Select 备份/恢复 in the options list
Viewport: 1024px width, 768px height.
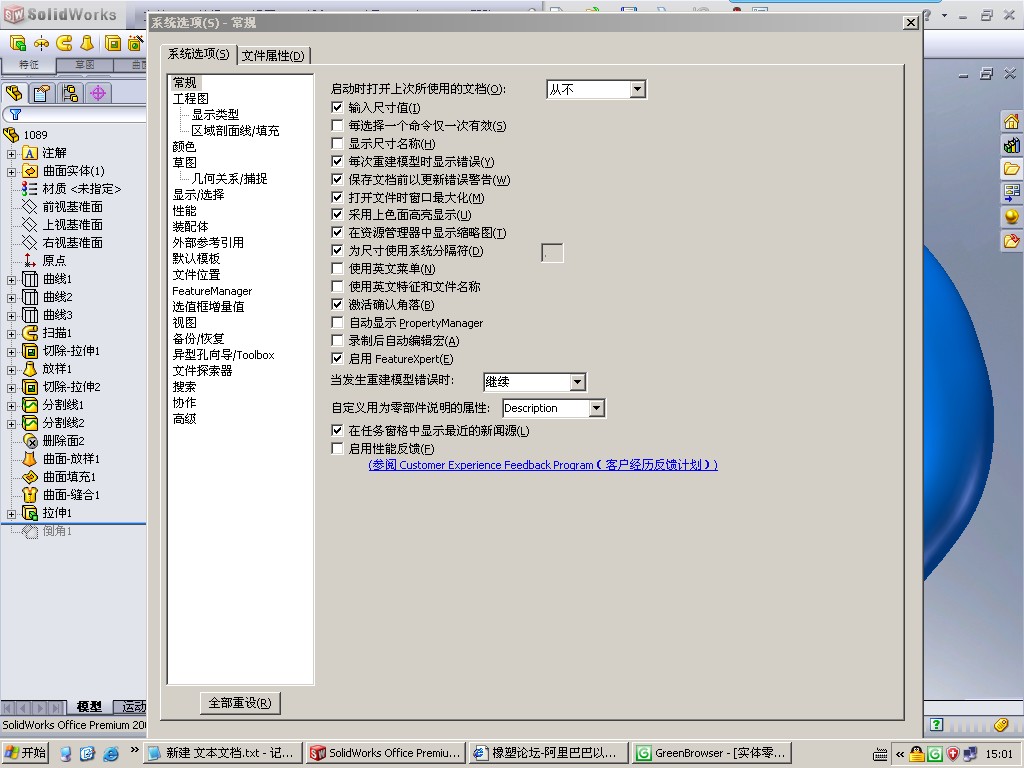pos(199,338)
